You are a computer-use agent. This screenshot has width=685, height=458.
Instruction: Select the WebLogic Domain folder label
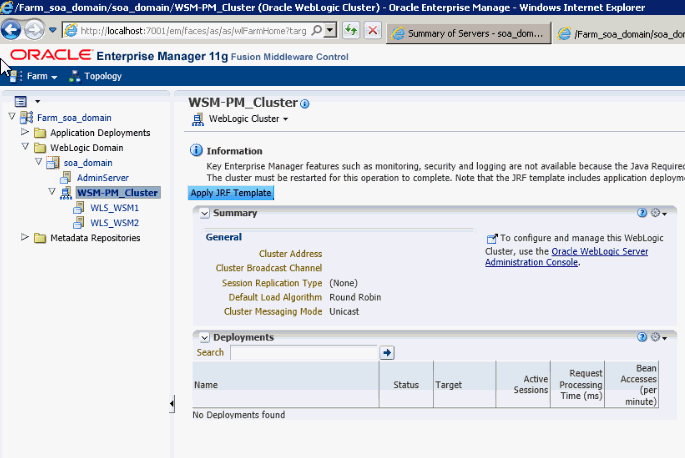(86, 148)
